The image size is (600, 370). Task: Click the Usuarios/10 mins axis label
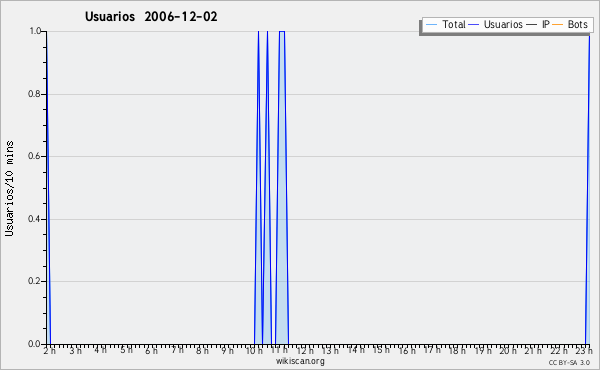9,188
